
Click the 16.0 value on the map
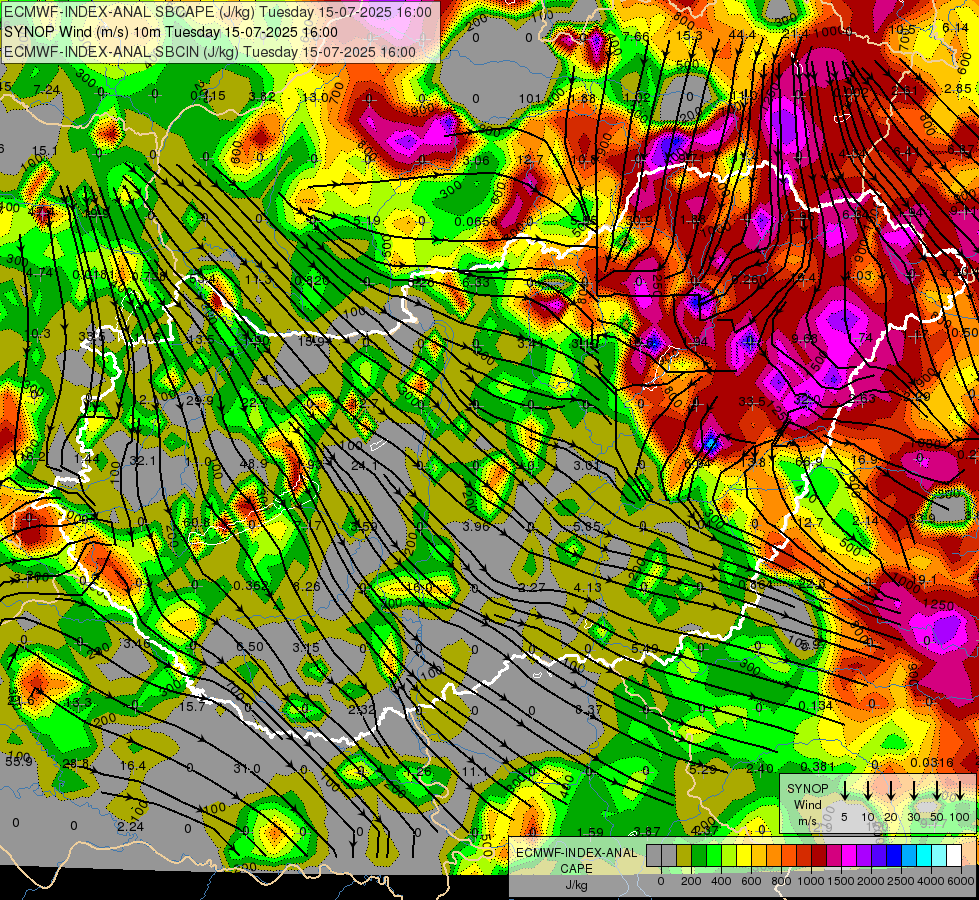[x=419, y=588]
